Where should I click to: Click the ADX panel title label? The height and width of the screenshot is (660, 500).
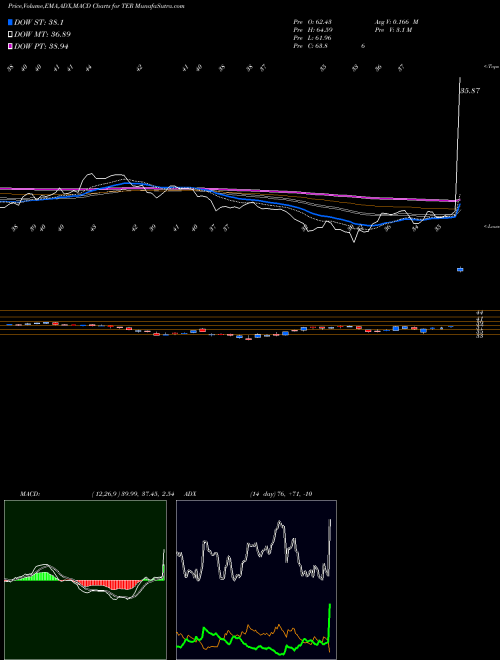(x=190, y=494)
